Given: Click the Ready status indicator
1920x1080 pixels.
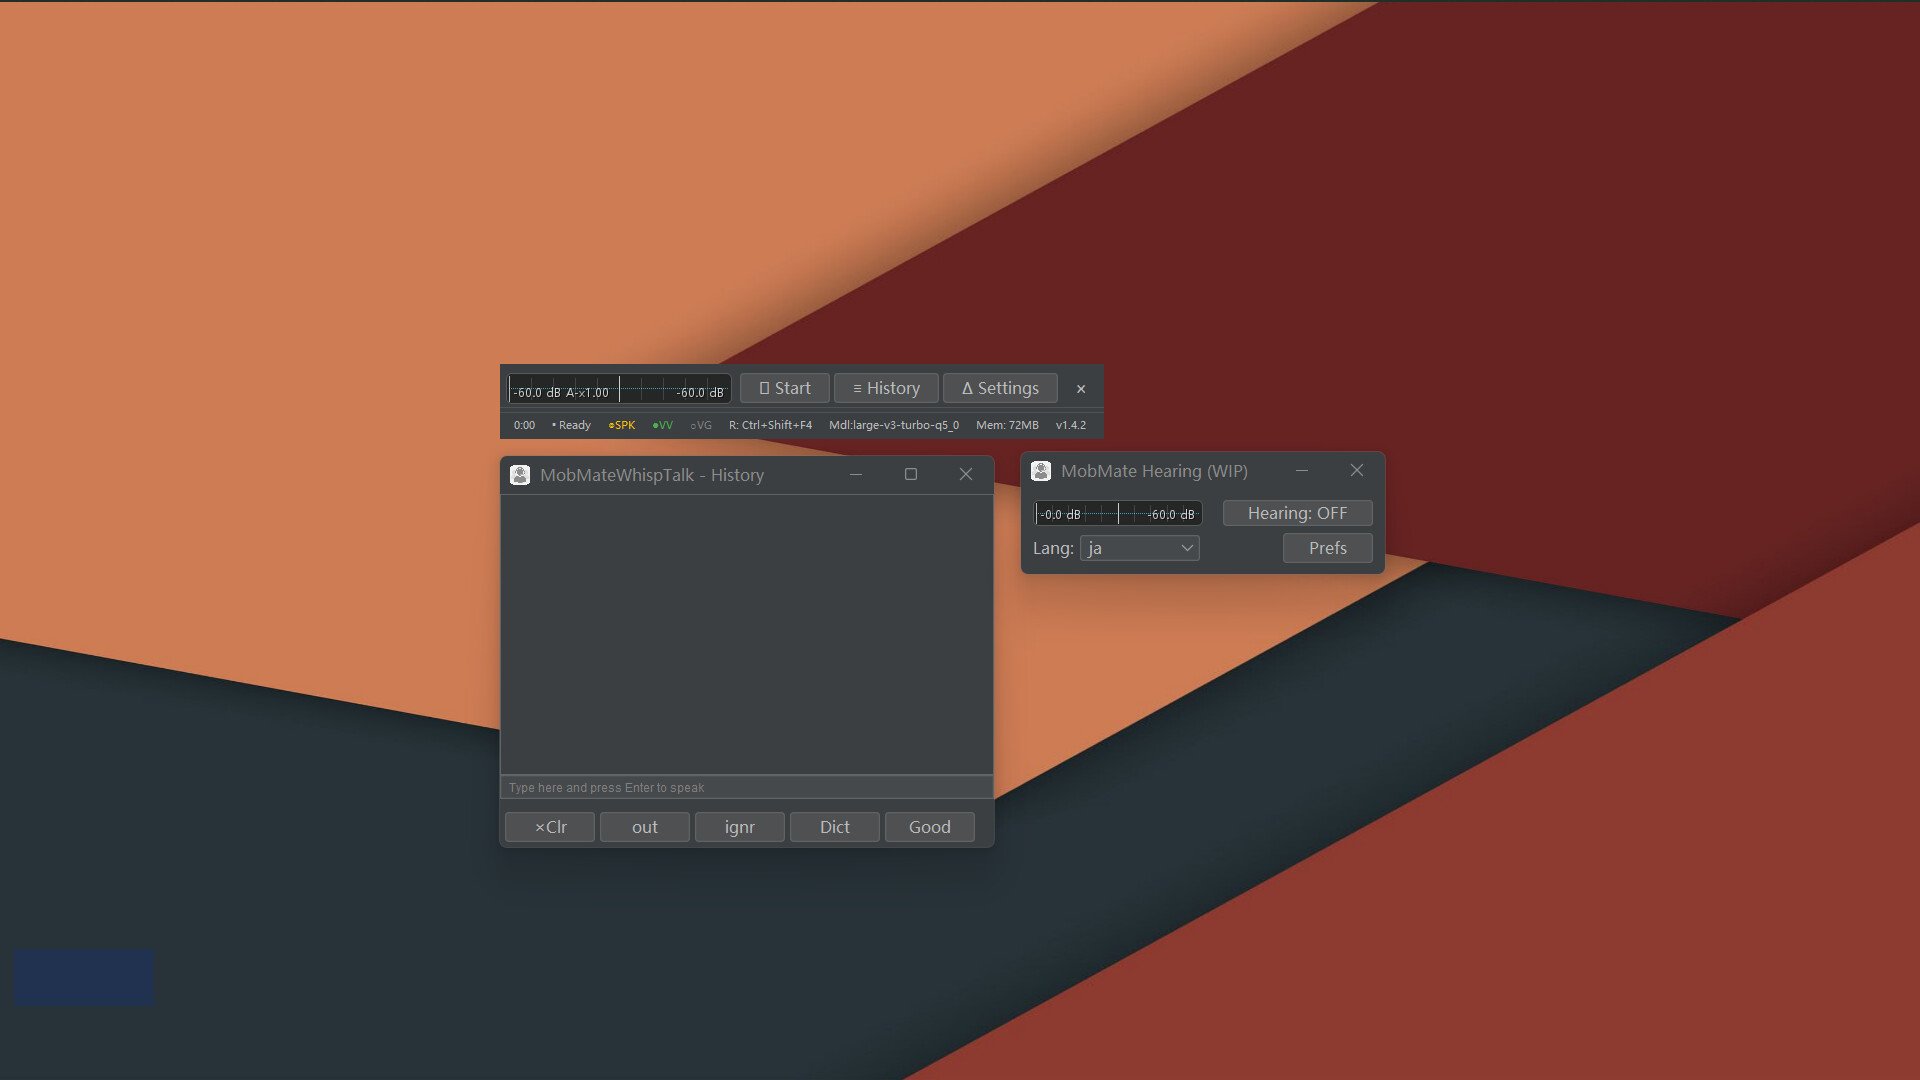Looking at the screenshot, I should click(x=570, y=424).
